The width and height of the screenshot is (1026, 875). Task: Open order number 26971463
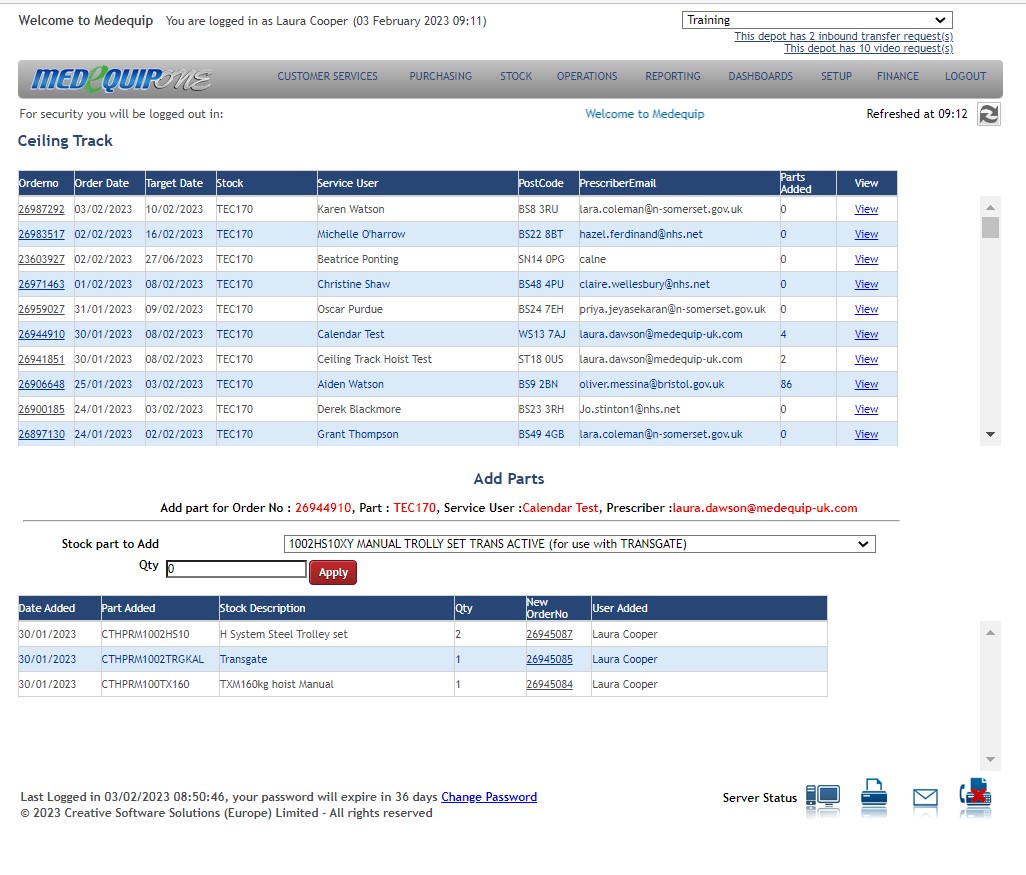pyautogui.click(x=41, y=284)
